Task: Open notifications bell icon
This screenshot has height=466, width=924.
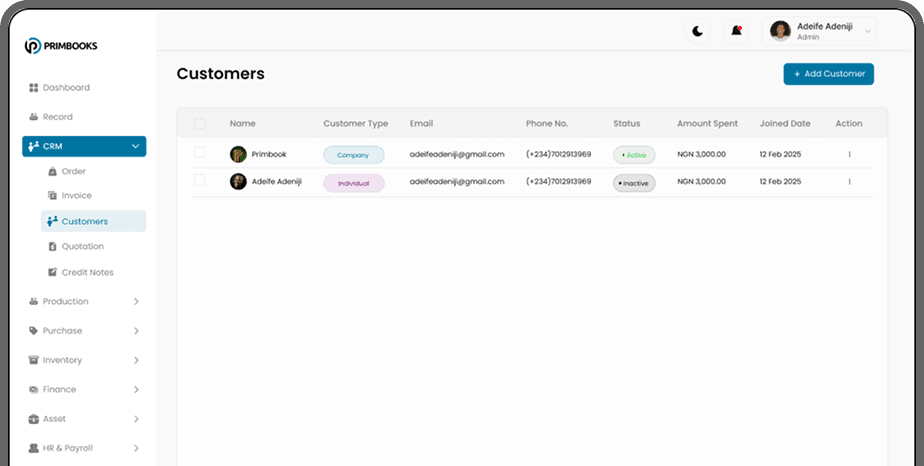Action: [736, 31]
